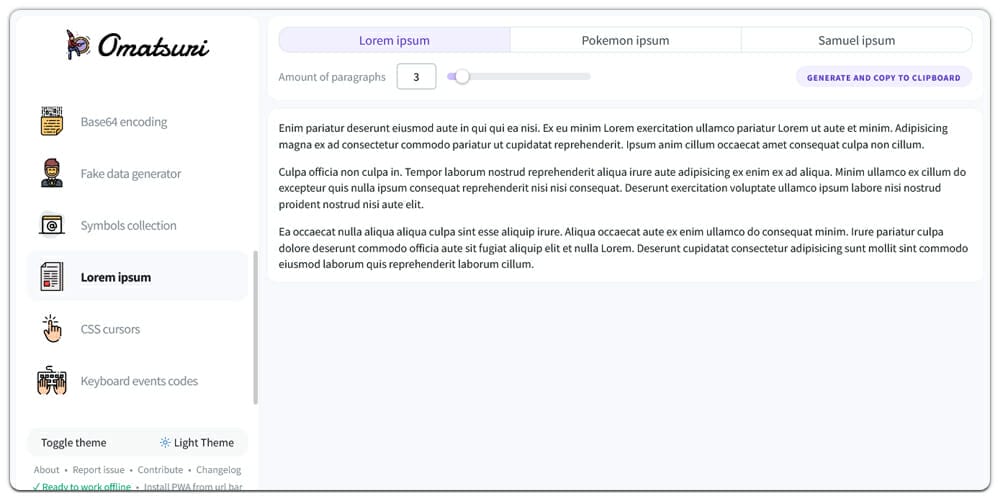Switch to the Lorem ipsum tab
Screen dimensions: 1000x500
tap(394, 40)
